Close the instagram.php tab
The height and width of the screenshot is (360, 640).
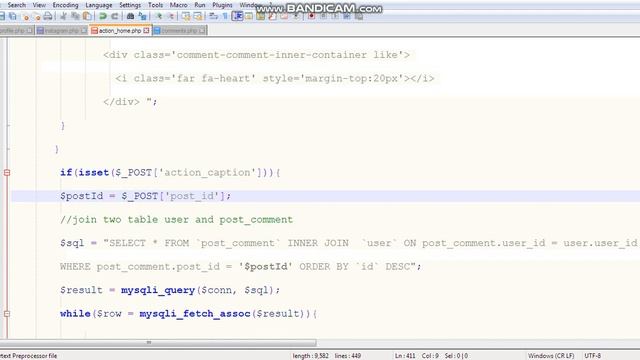coord(84,31)
